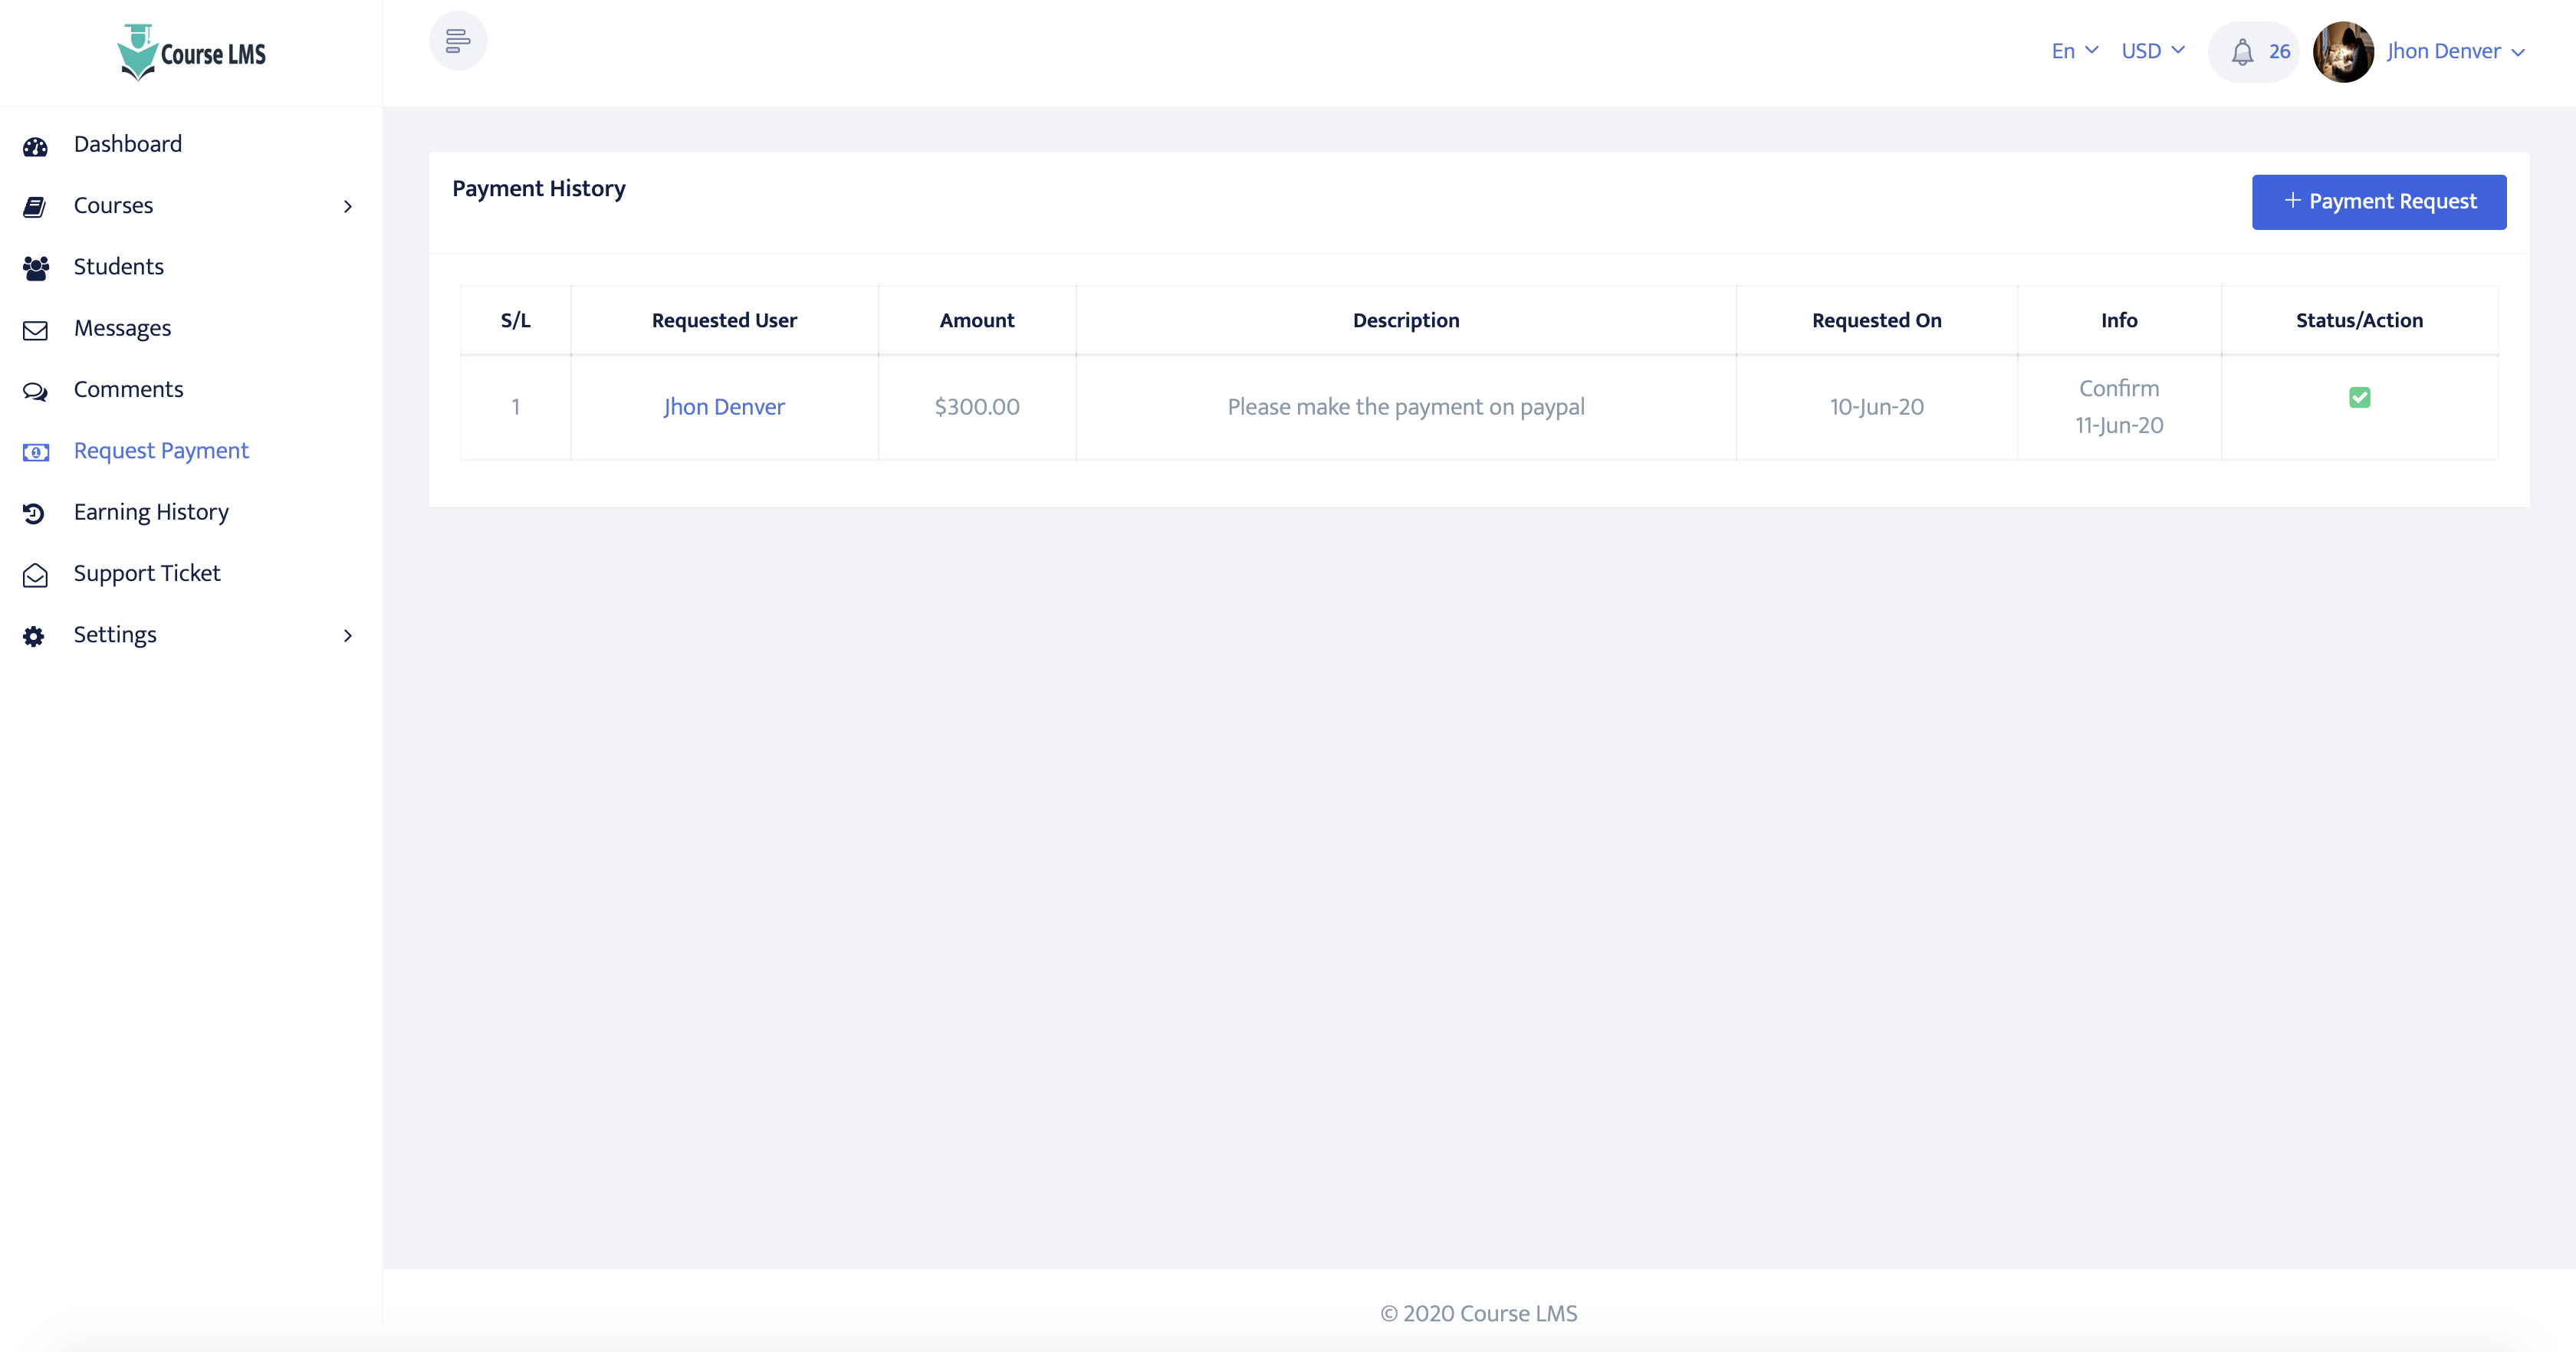The height and width of the screenshot is (1352, 2576).
Task: Toggle the sidebar with hamburger button
Action: pos(458,41)
